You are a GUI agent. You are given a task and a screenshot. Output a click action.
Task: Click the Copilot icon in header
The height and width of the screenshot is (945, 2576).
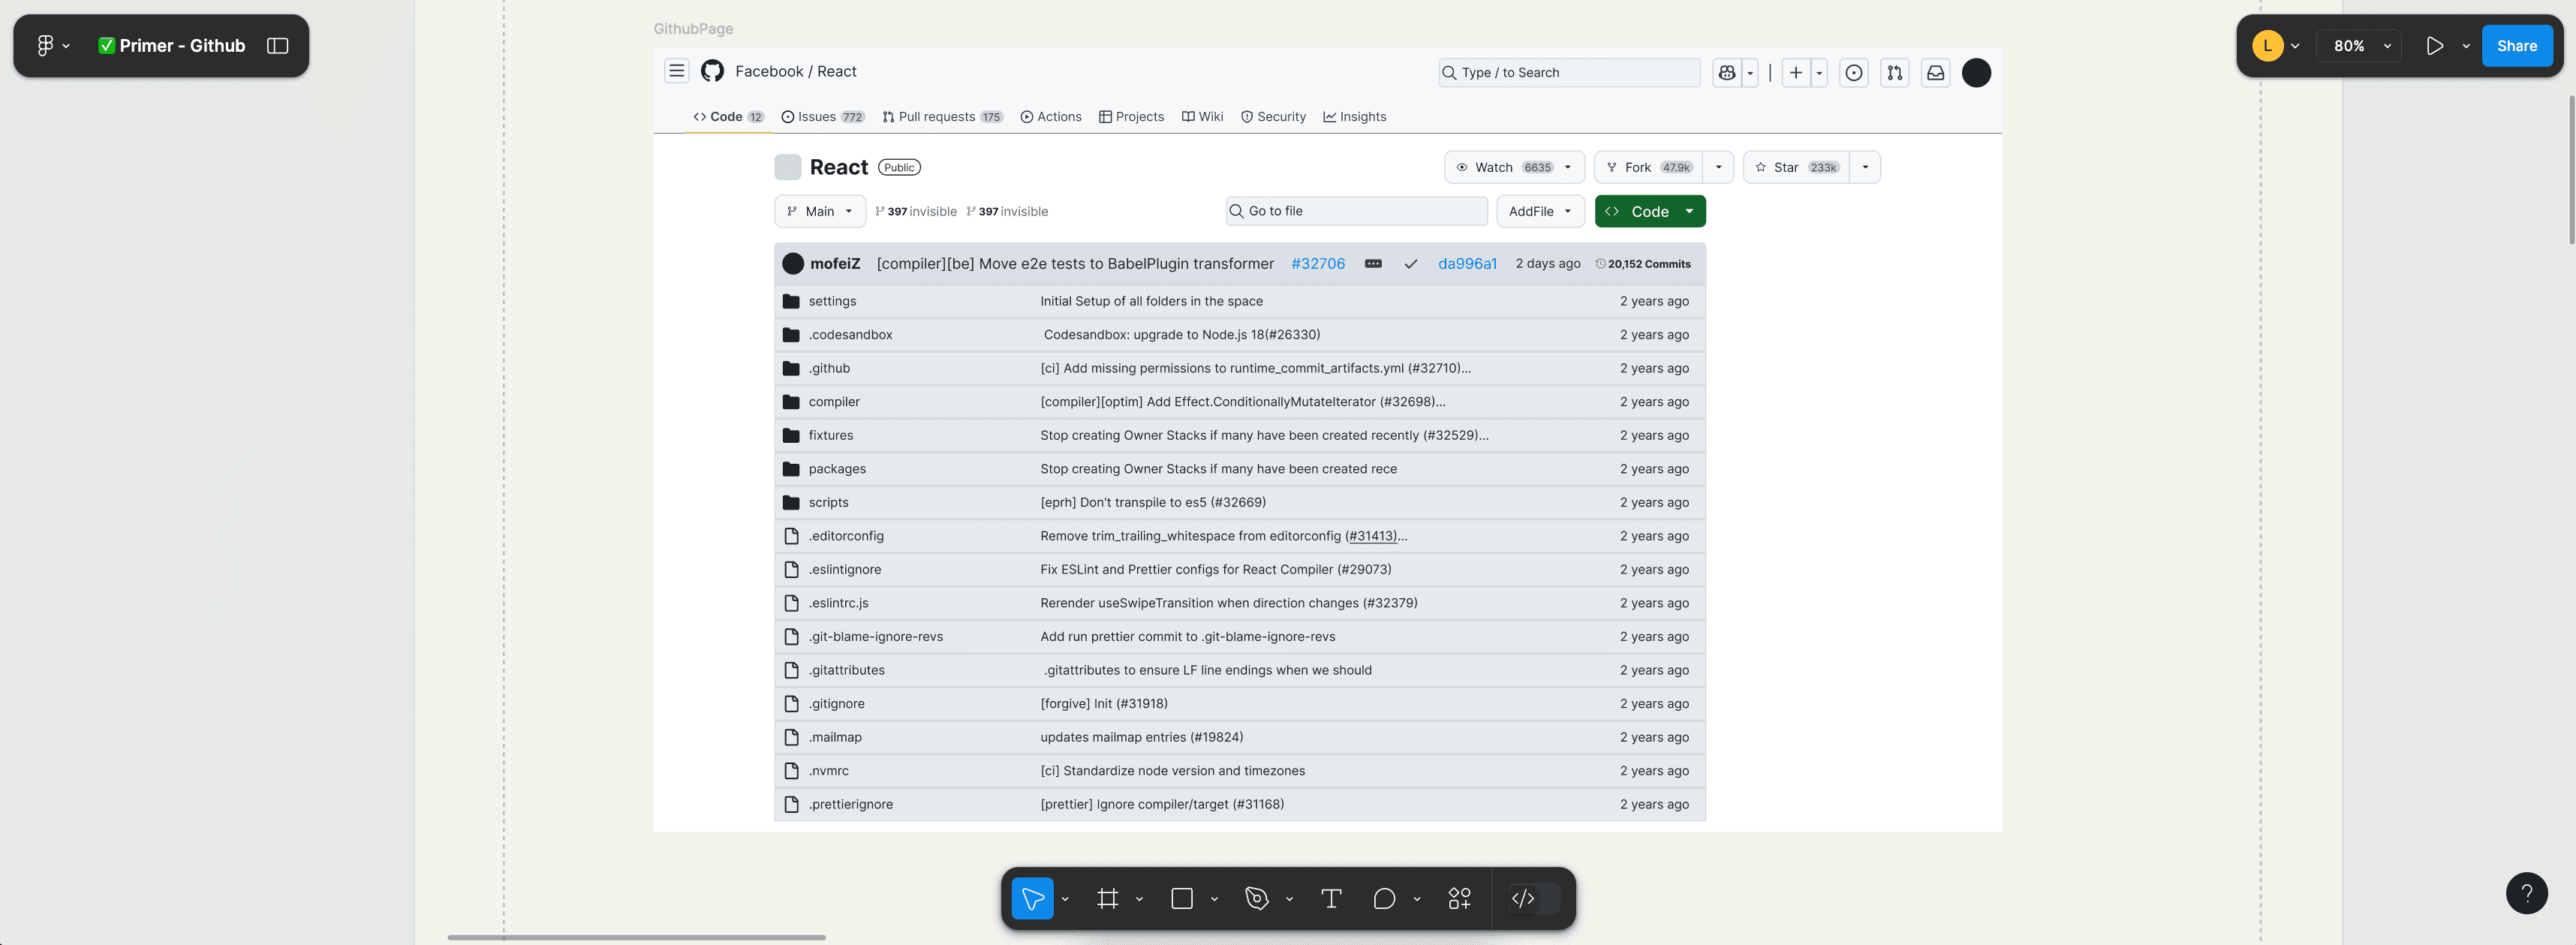coord(1726,72)
